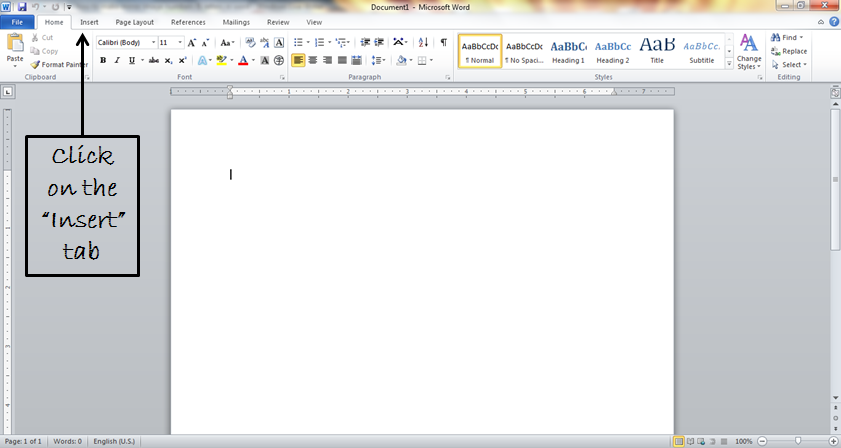Switch to the Mailings tab
Screen dimensions: 841x448
click(236, 22)
